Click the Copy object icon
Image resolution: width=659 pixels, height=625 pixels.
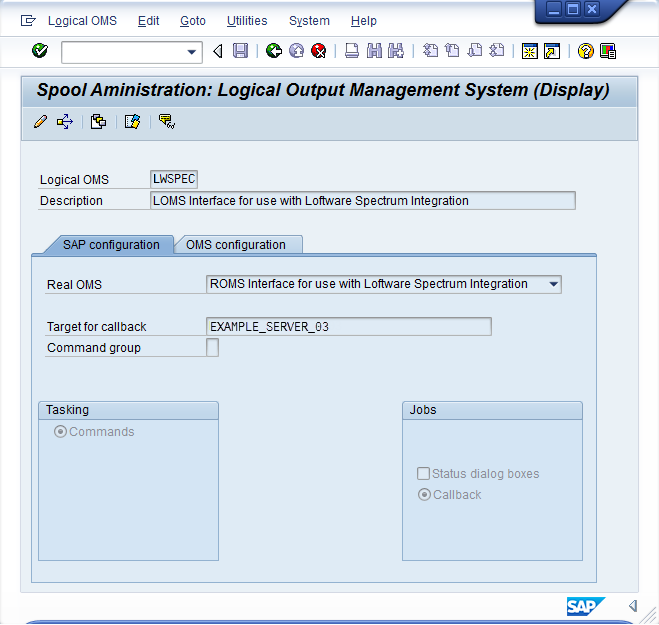click(x=98, y=122)
